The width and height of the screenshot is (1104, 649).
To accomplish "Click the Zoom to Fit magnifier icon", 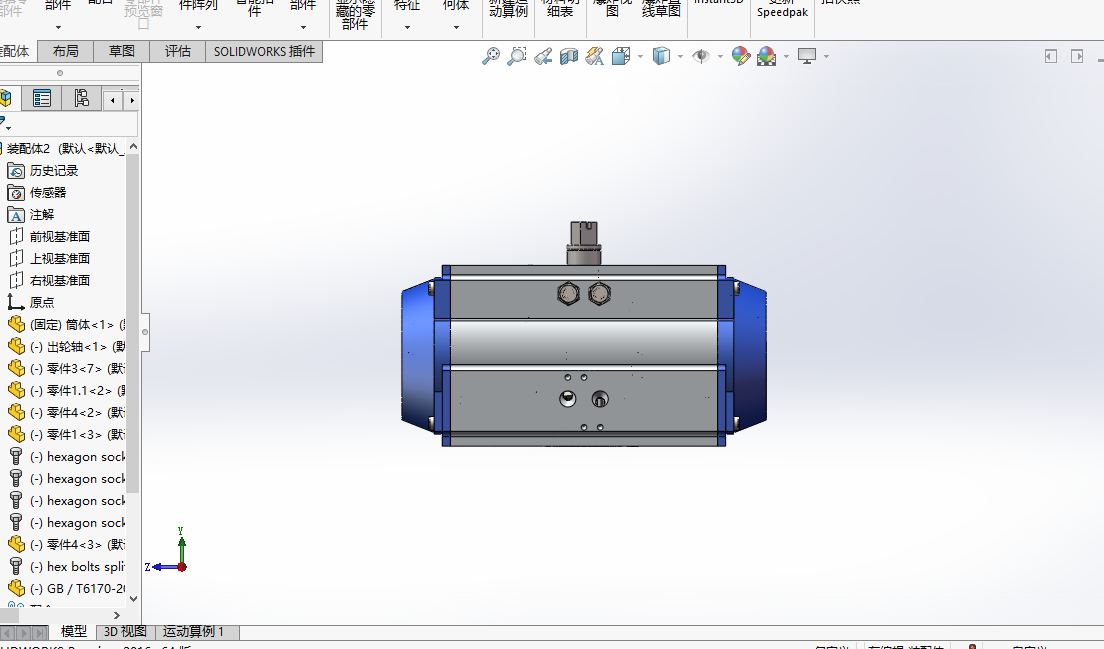I will click(x=491, y=56).
